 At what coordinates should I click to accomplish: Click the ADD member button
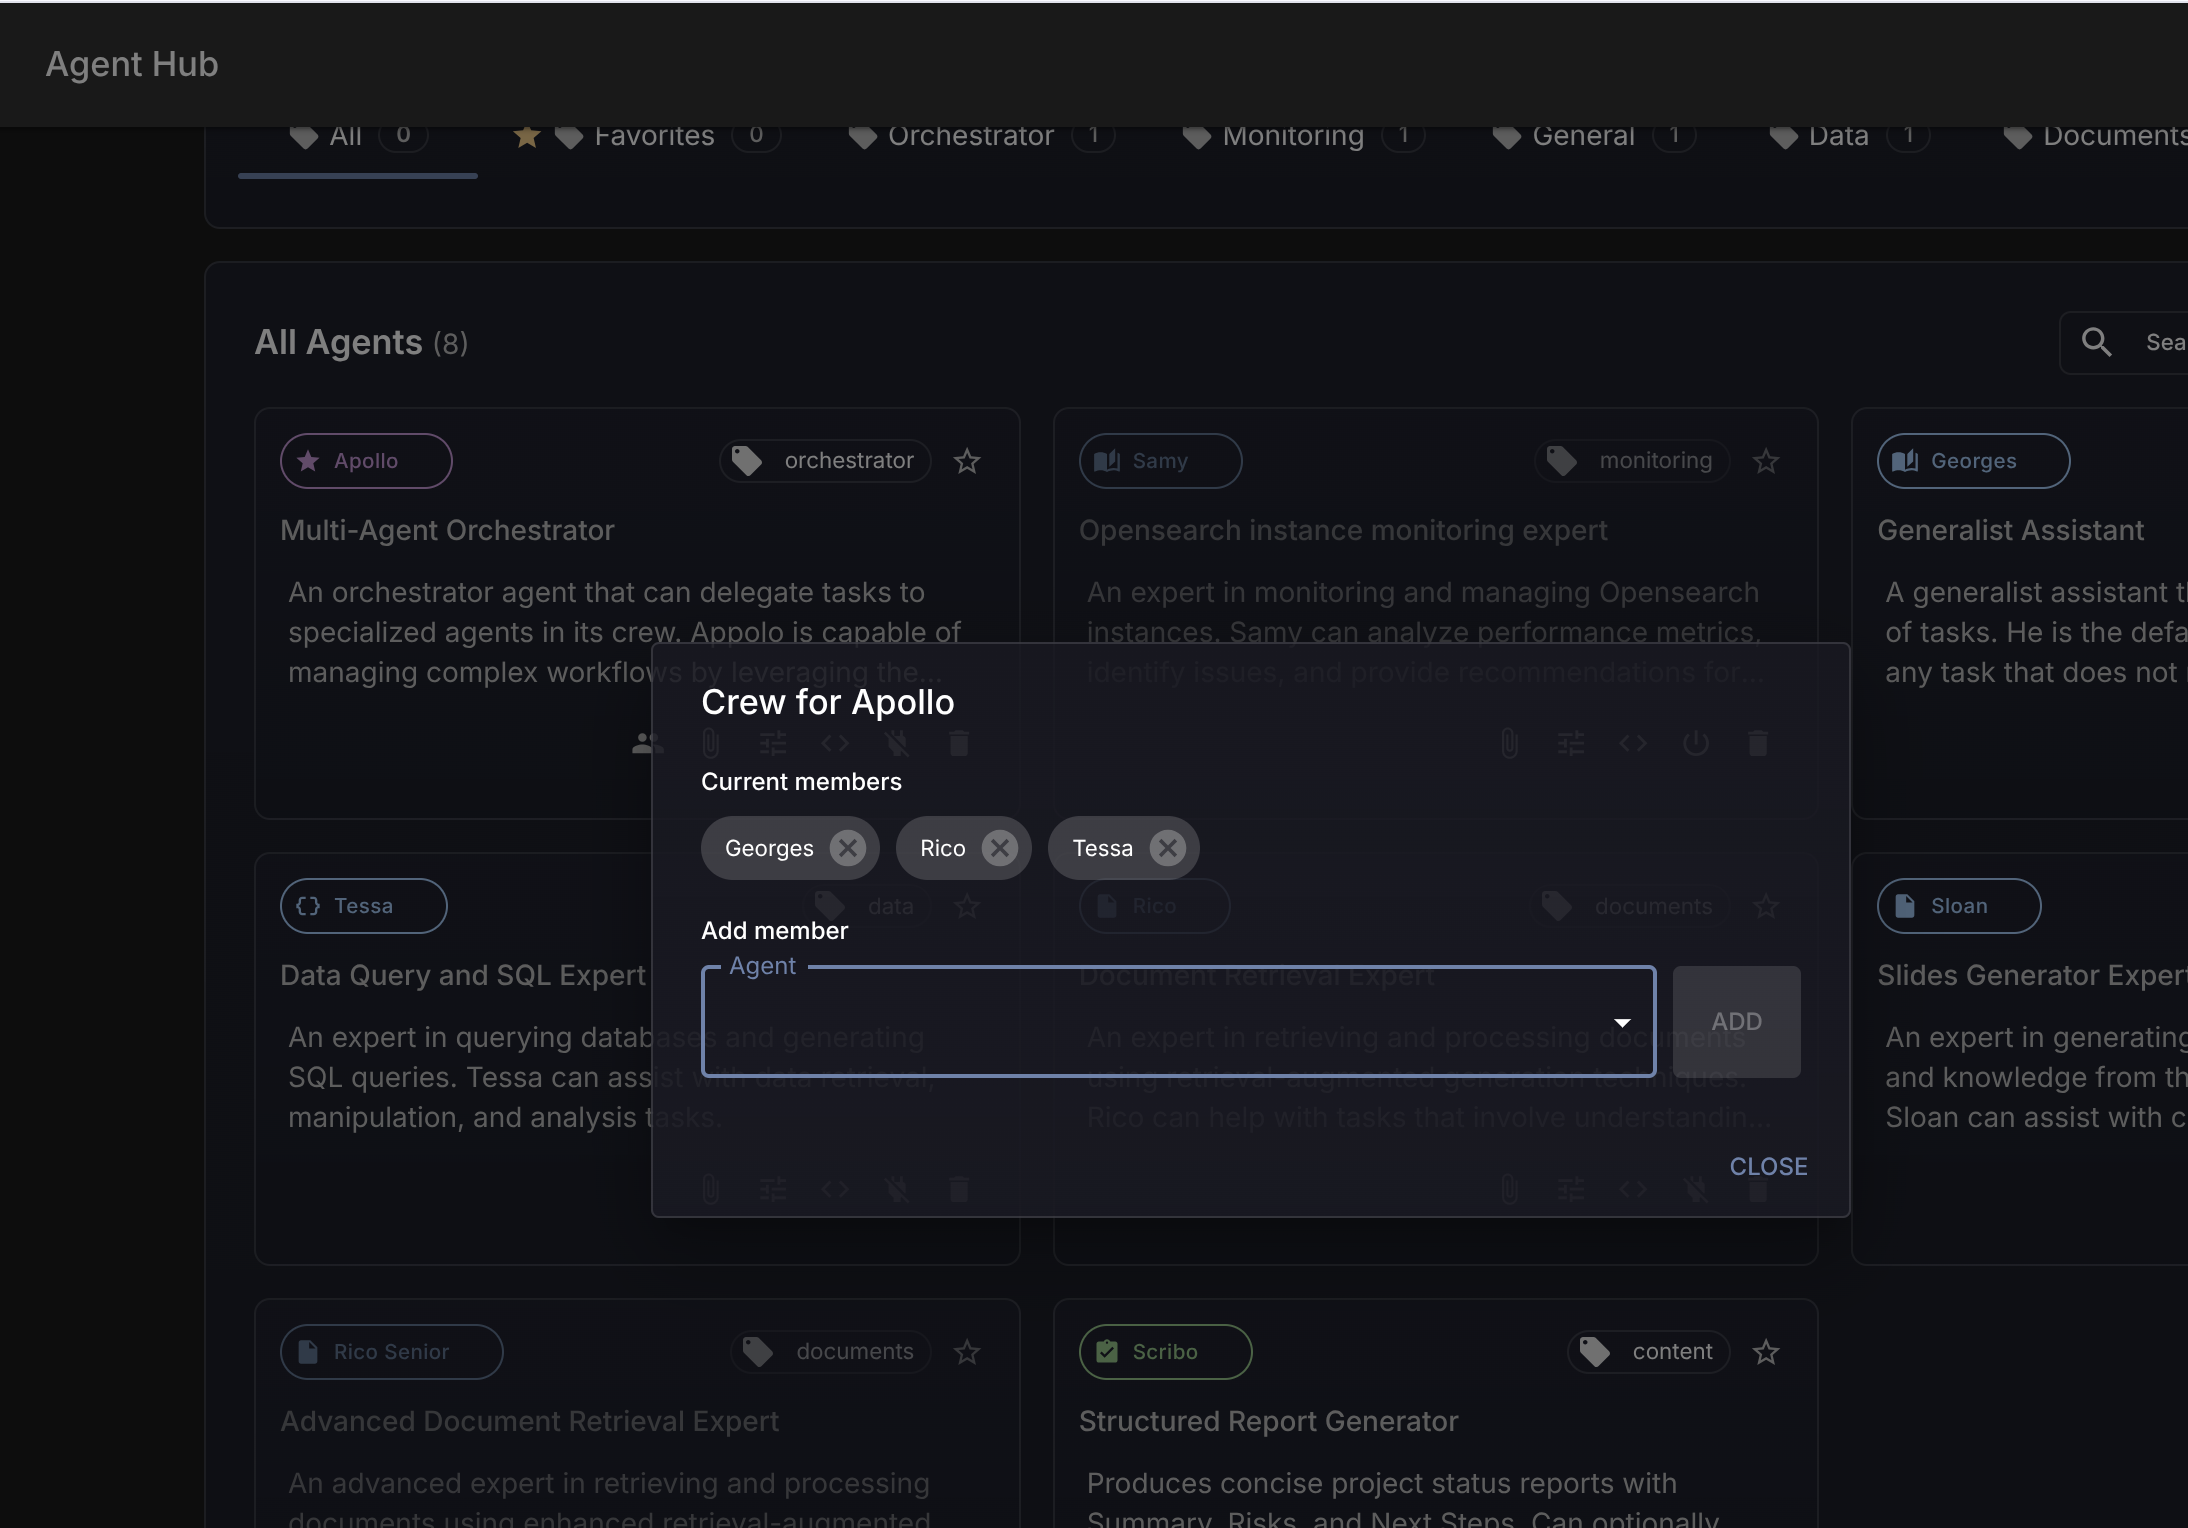[1736, 1022]
